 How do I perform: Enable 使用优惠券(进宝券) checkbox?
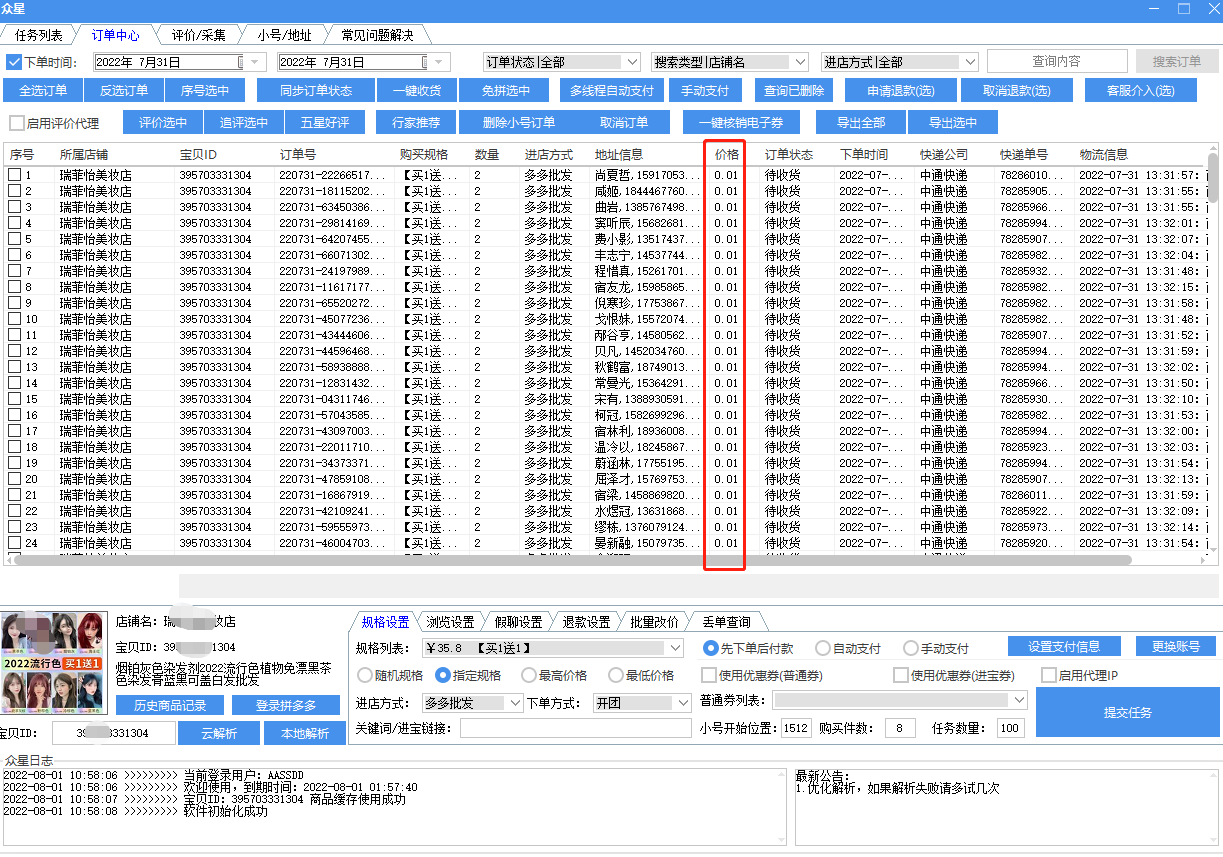pyautogui.click(x=900, y=675)
